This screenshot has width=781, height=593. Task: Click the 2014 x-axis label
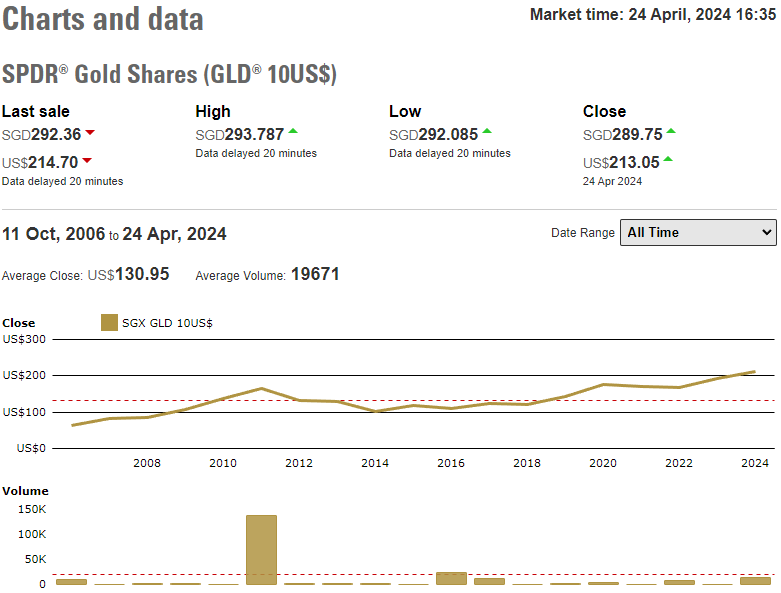point(375,463)
